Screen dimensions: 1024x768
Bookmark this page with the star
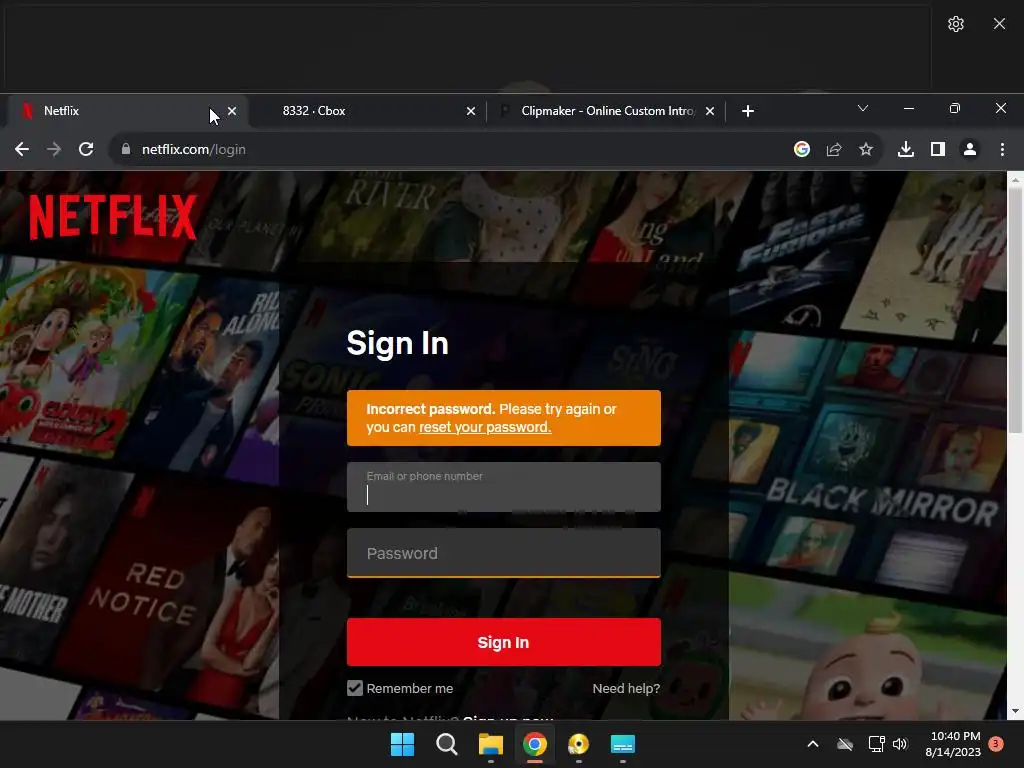coord(866,149)
